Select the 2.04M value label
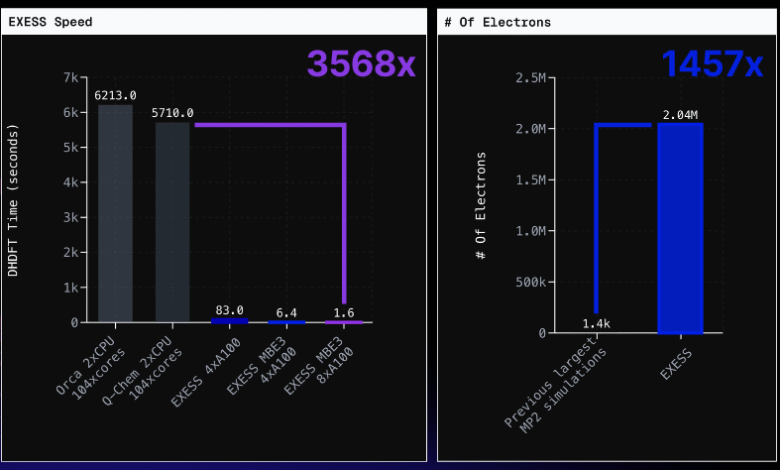Image resolution: width=780 pixels, height=470 pixels. click(680, 114)
